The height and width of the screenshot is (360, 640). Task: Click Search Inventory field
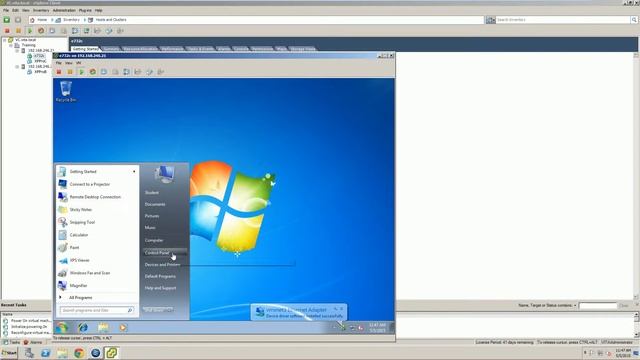click(x=563, y=20)
